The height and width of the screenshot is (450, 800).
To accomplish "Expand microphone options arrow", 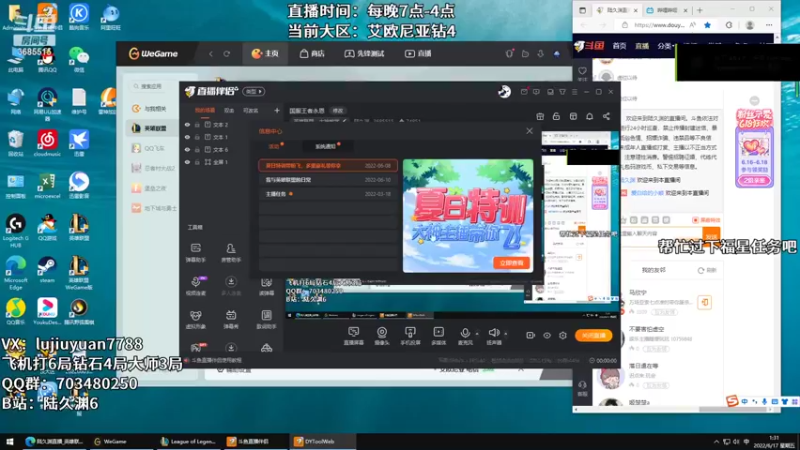I will click(x=477, y=334).
